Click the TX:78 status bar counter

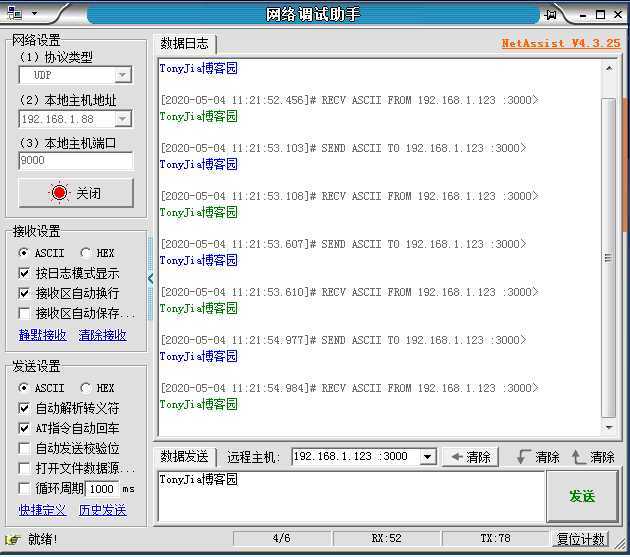[495, 539]
